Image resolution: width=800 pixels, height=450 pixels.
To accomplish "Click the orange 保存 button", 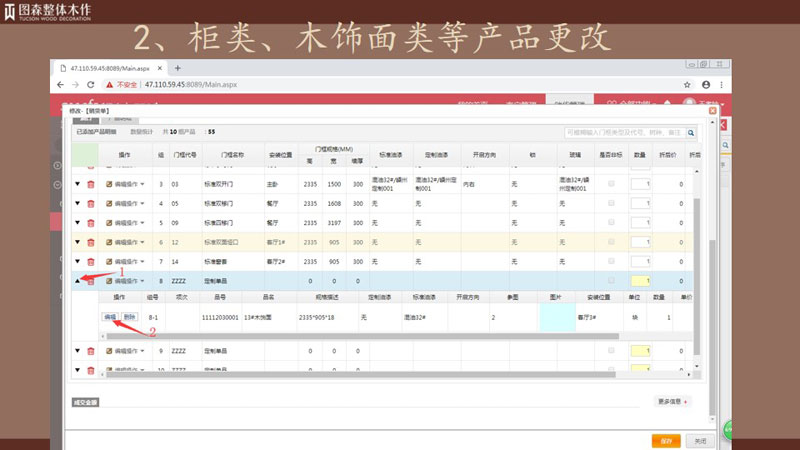I will click(x=663, y=440).
